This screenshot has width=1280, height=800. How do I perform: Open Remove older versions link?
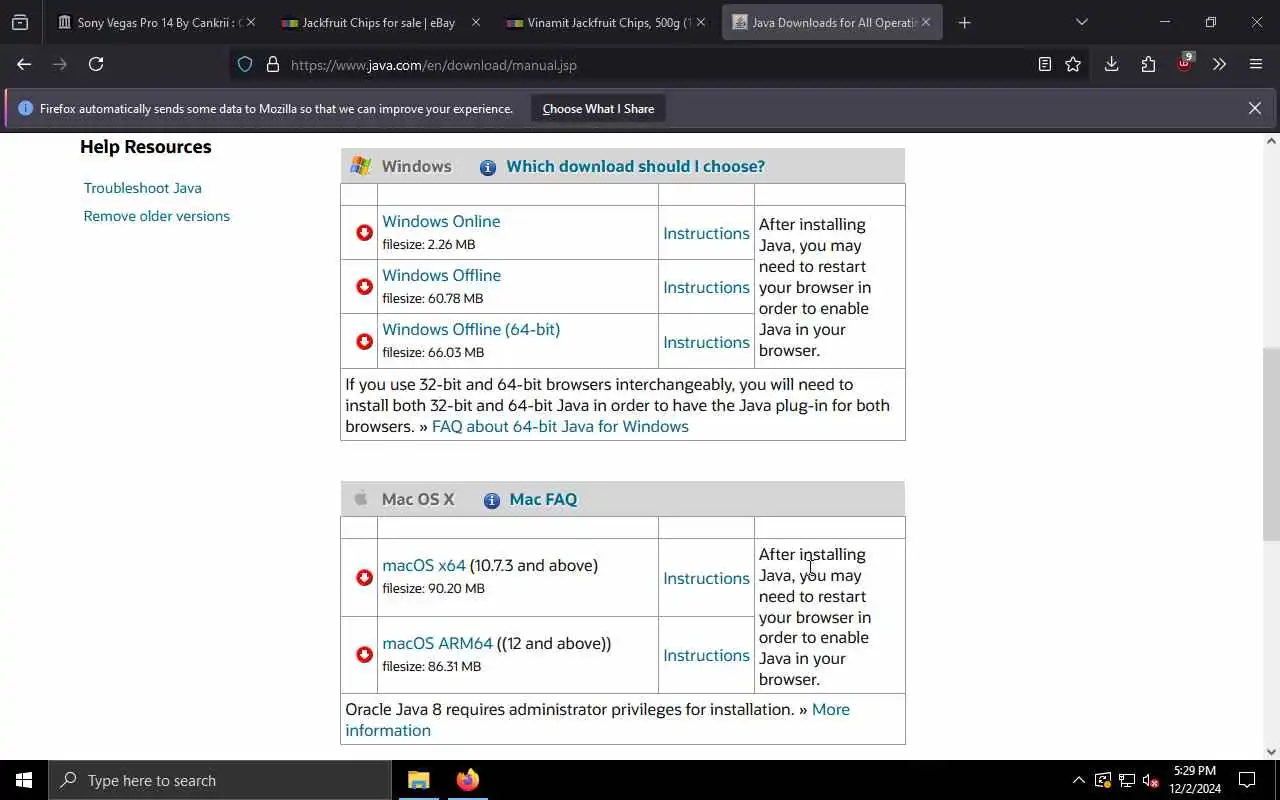[x=156, y=216]
